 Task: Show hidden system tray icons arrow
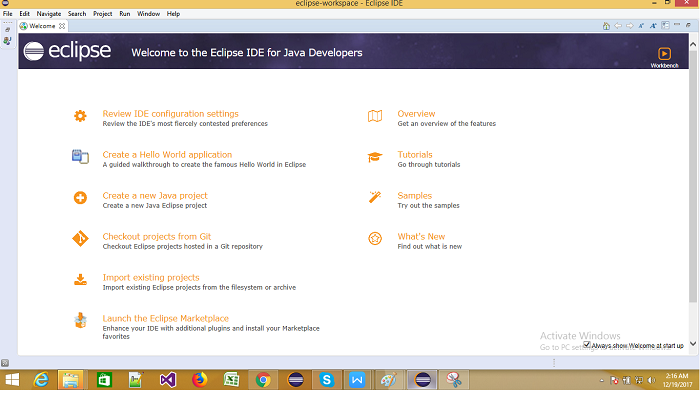tap(602, 380)
